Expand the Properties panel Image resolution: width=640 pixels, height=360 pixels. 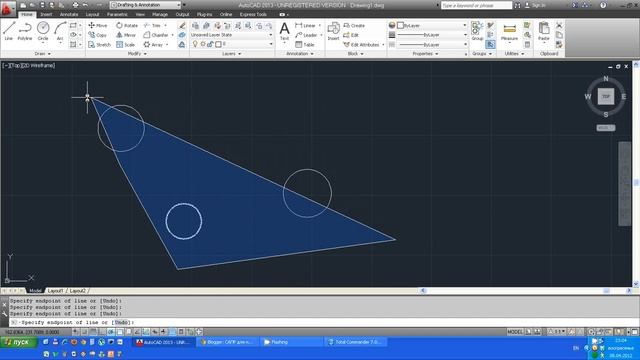426,53
